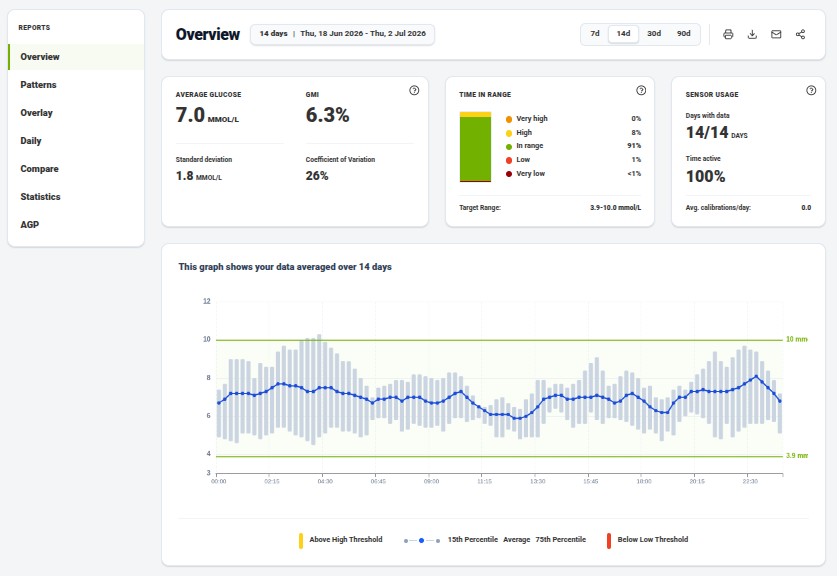Email the report via envelope icon
This screenshot has width=837, height=576.
[x=776, y=34]
